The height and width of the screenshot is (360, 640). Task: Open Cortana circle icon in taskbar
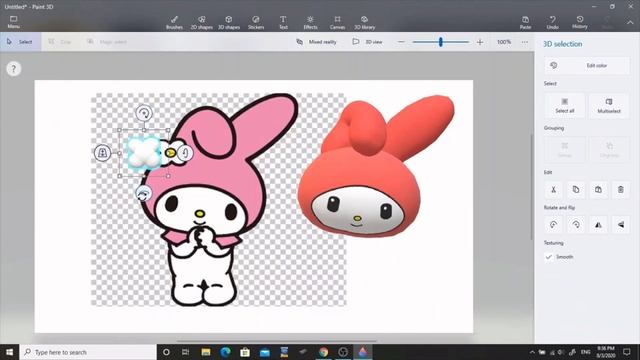pos(166,352)
